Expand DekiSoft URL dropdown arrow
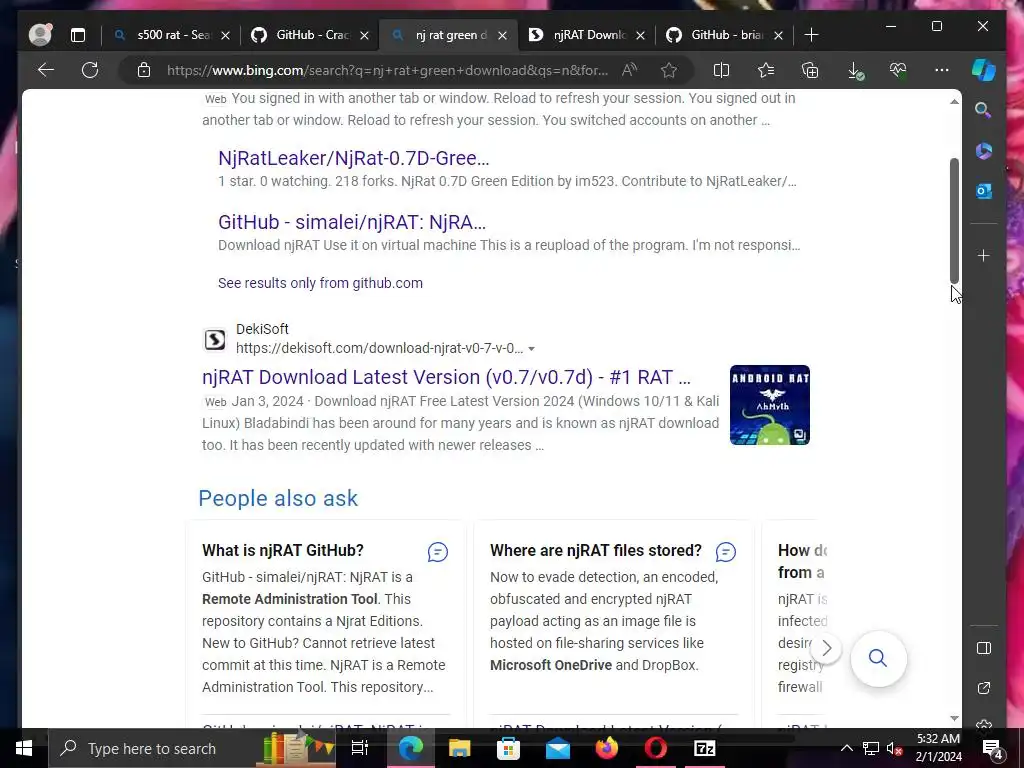 [532, 349]
